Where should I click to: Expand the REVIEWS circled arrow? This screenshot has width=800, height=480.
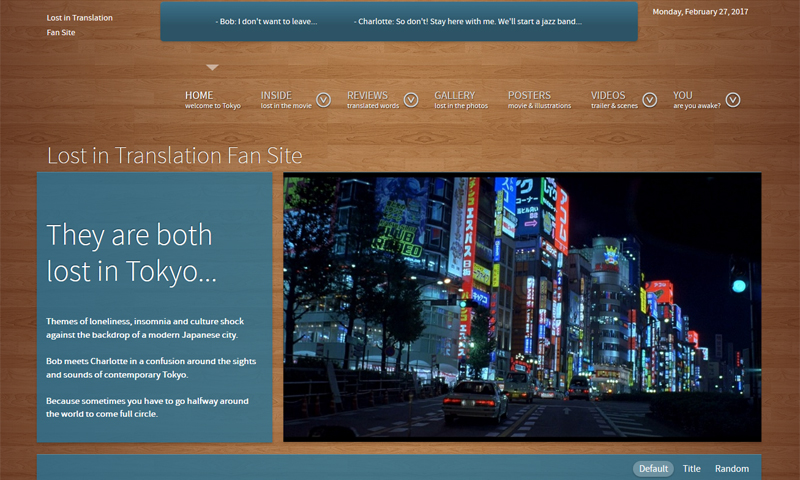[410, 100]
